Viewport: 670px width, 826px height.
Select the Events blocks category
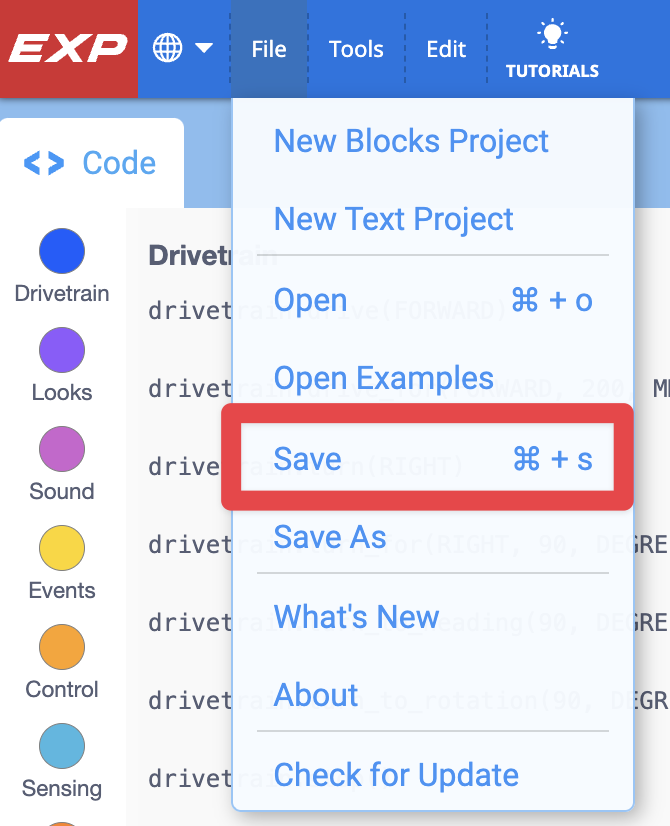[x=61, y=549]
